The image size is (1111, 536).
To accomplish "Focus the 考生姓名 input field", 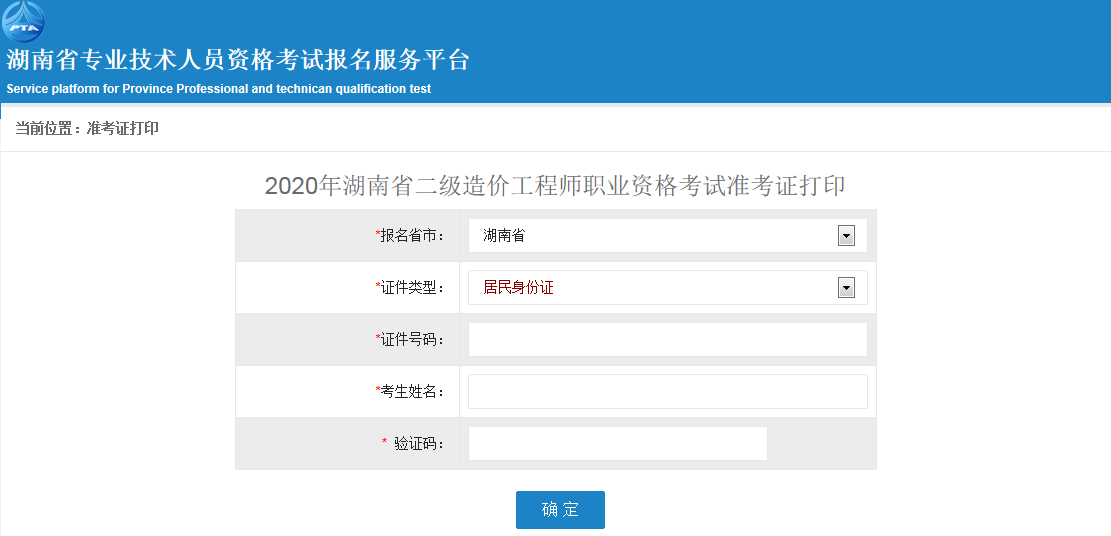I will (667, 391).
